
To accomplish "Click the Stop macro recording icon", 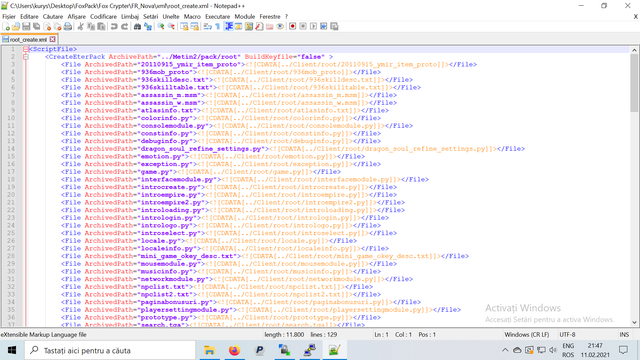I will tap(303, 27).
